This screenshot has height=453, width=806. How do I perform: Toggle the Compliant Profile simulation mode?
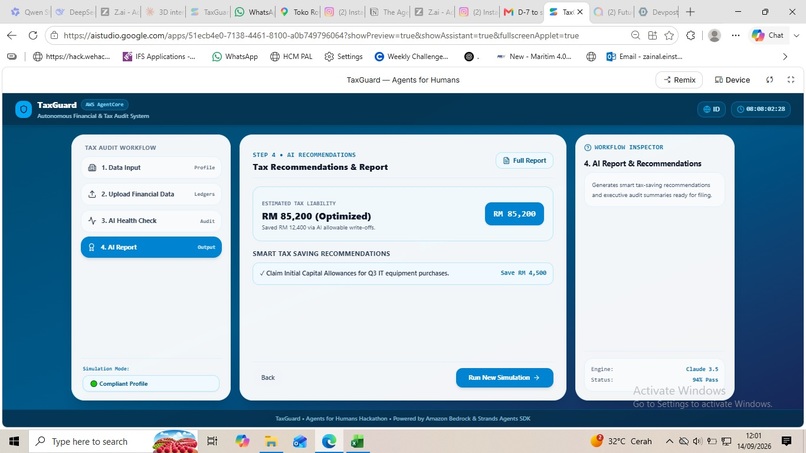(x=151, y=384)
